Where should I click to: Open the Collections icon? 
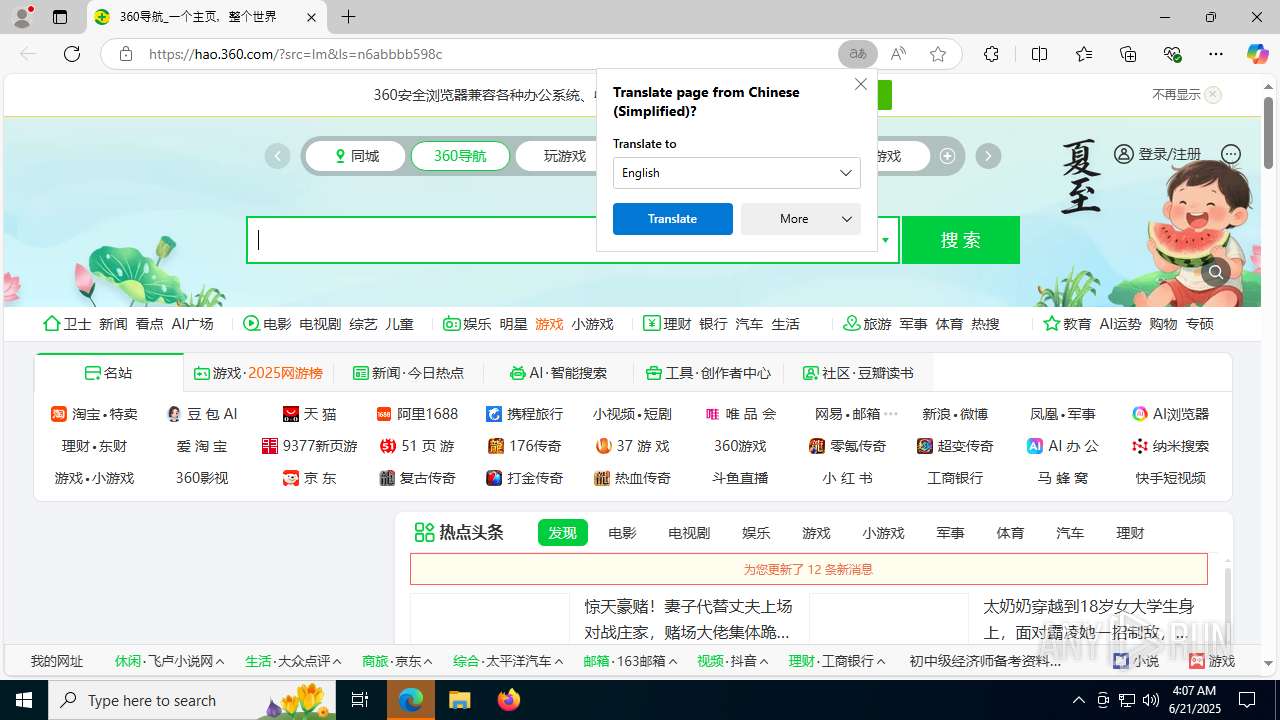pos(1128,54)
